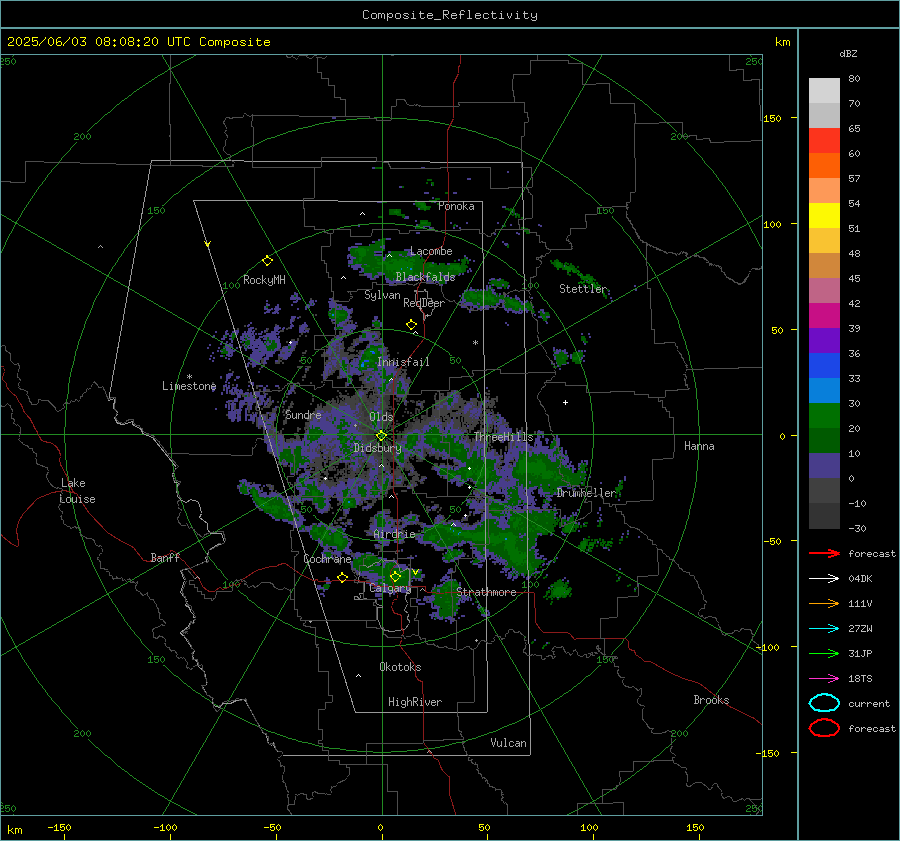Viewport: 900px width, 841px height.
Task: Click the cyan 'current' ellipse legend icon
Action: (x=824, y=703)
